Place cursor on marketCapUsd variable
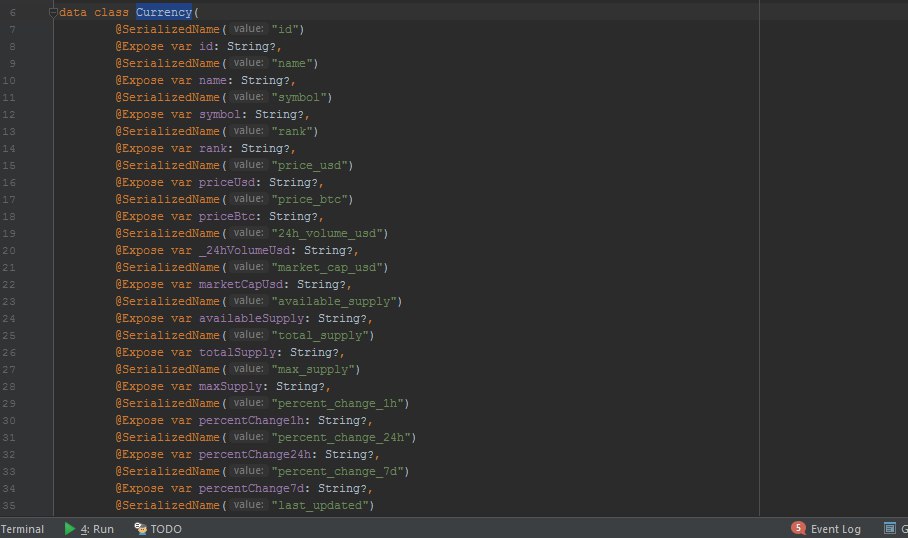The height and width of the screenshot is (538, 908). coord(240,284)
